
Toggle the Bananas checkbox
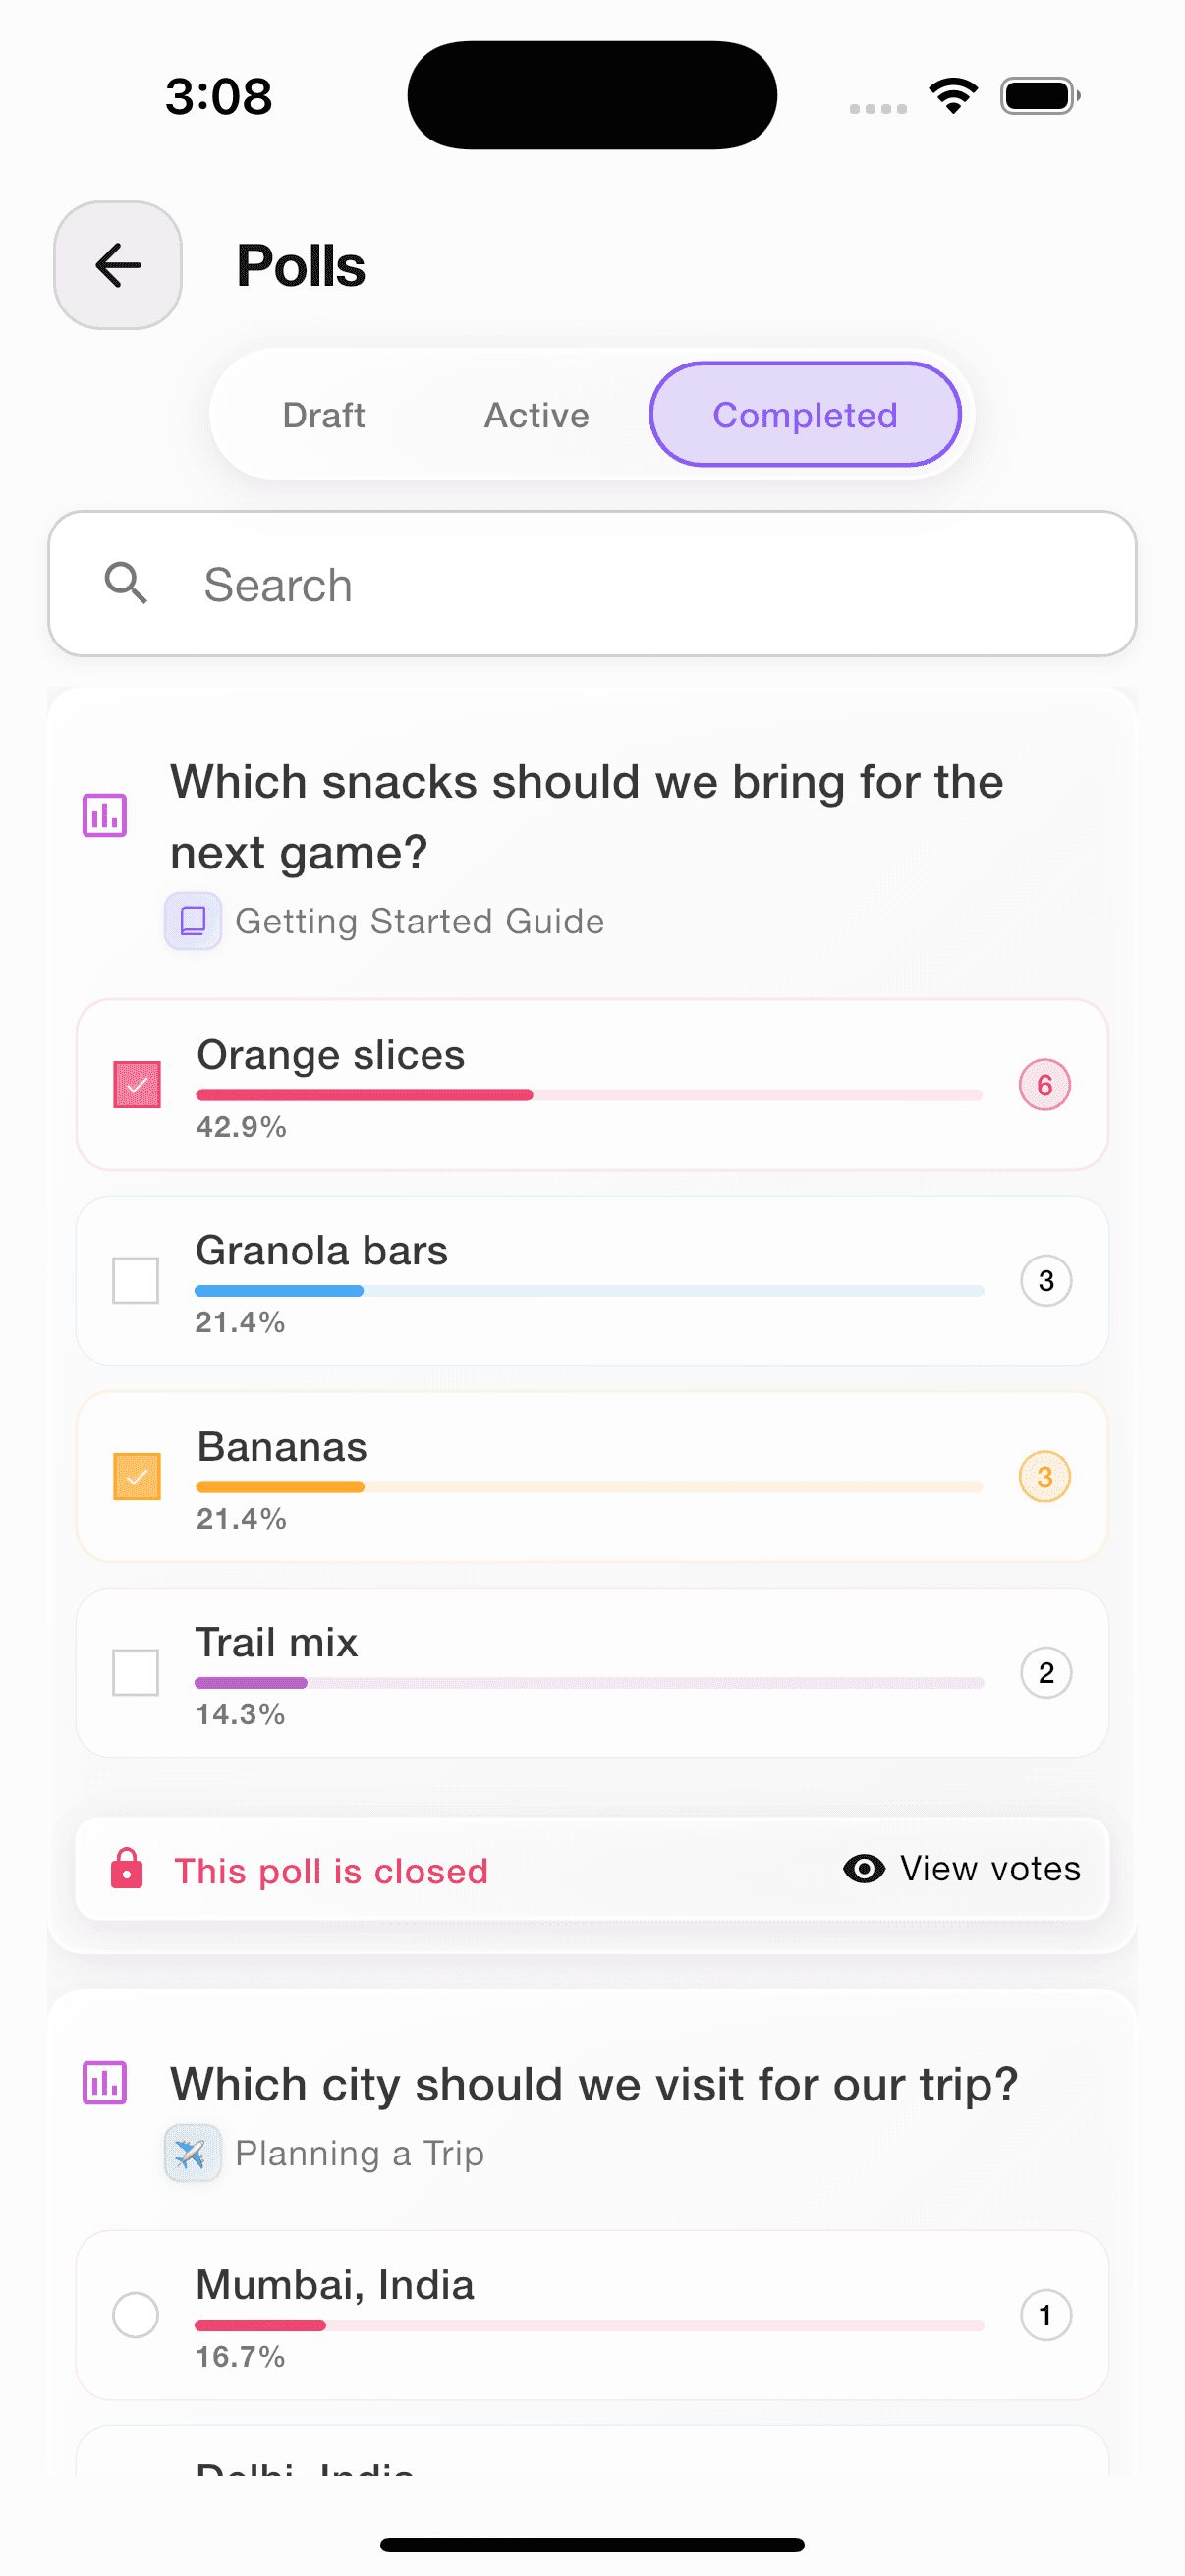137,1476
